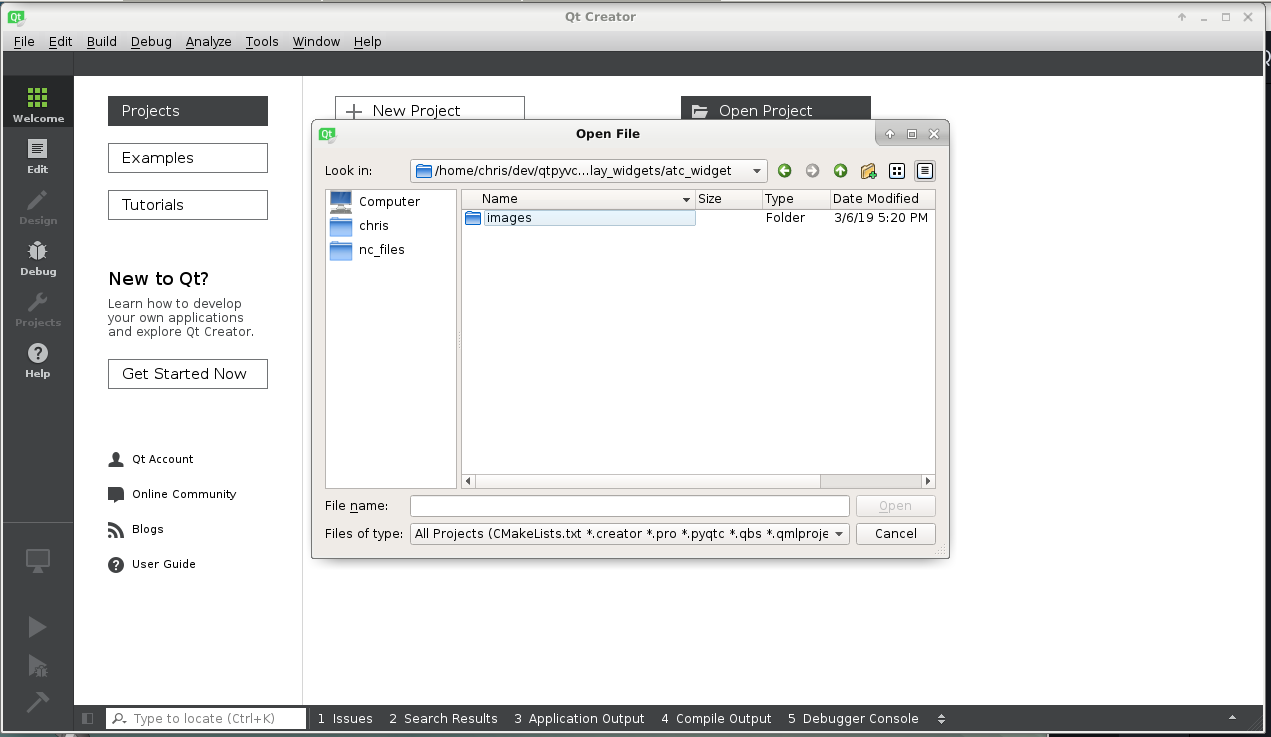
Task: Close the Open File dialog
Action: point(934,134)
